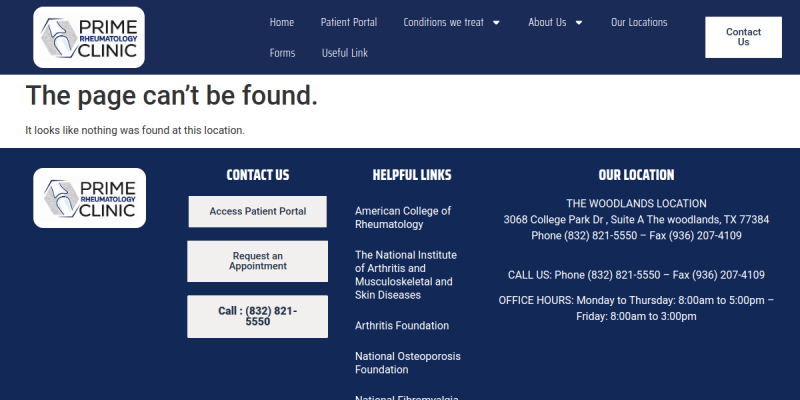This screenshot has height=400, width=800.
Task: Click the Friday: 8:00am to 3:00pm text
Action: click(636, 316)
